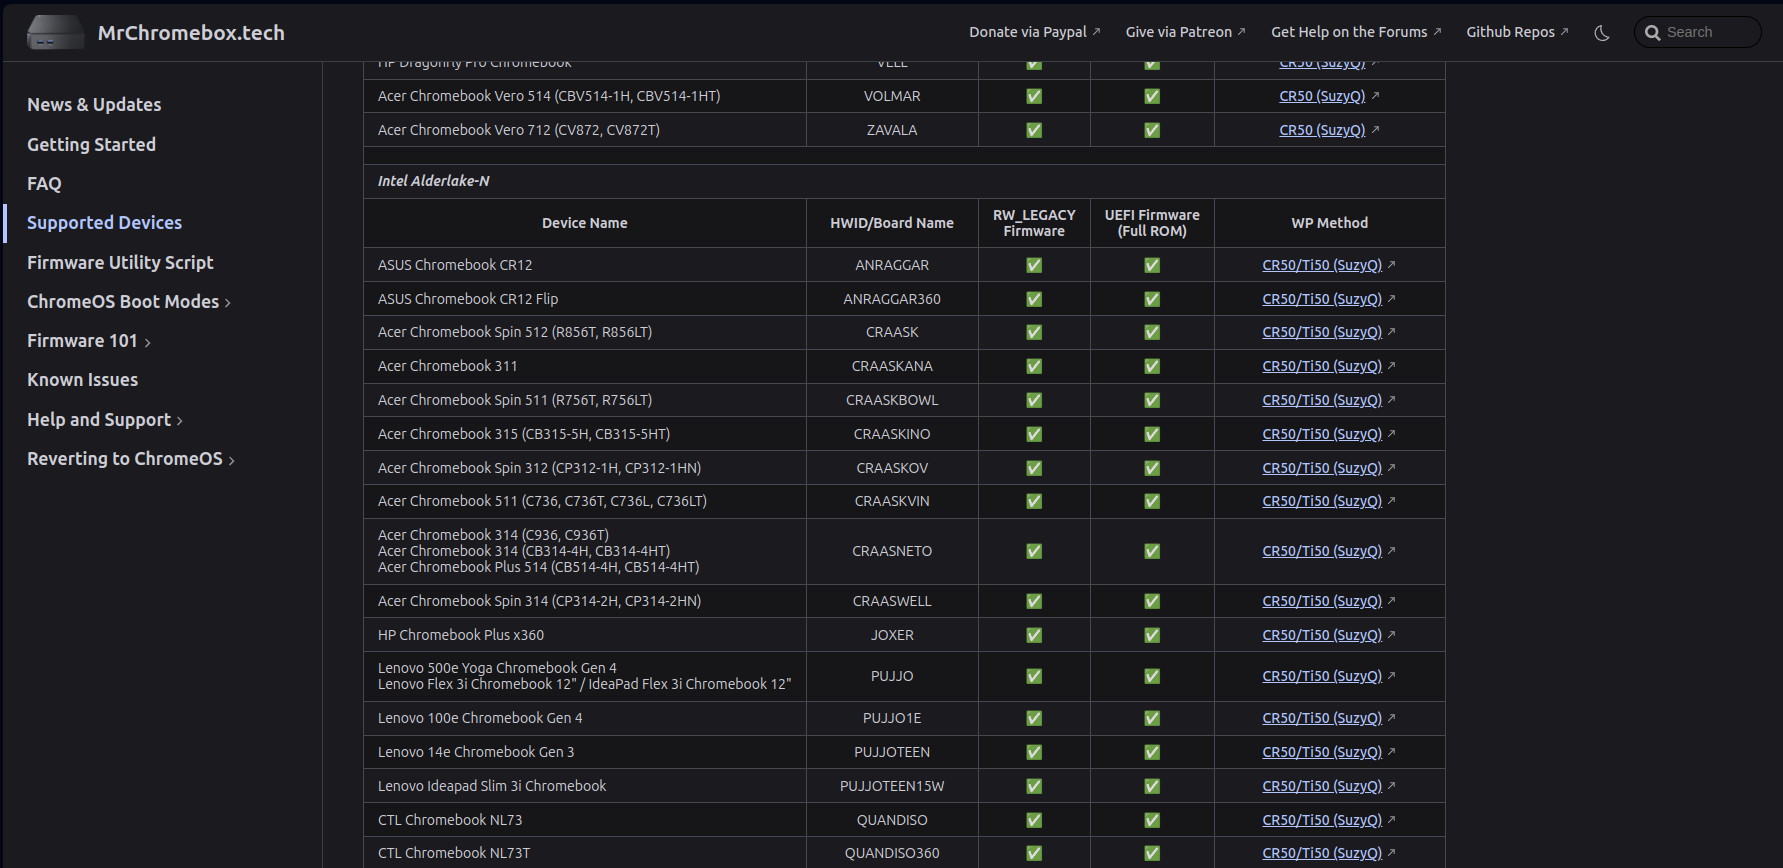Click the search magnifier icon
Image resolution: width=1783 pixels, height=868 pixels.
1653,33
